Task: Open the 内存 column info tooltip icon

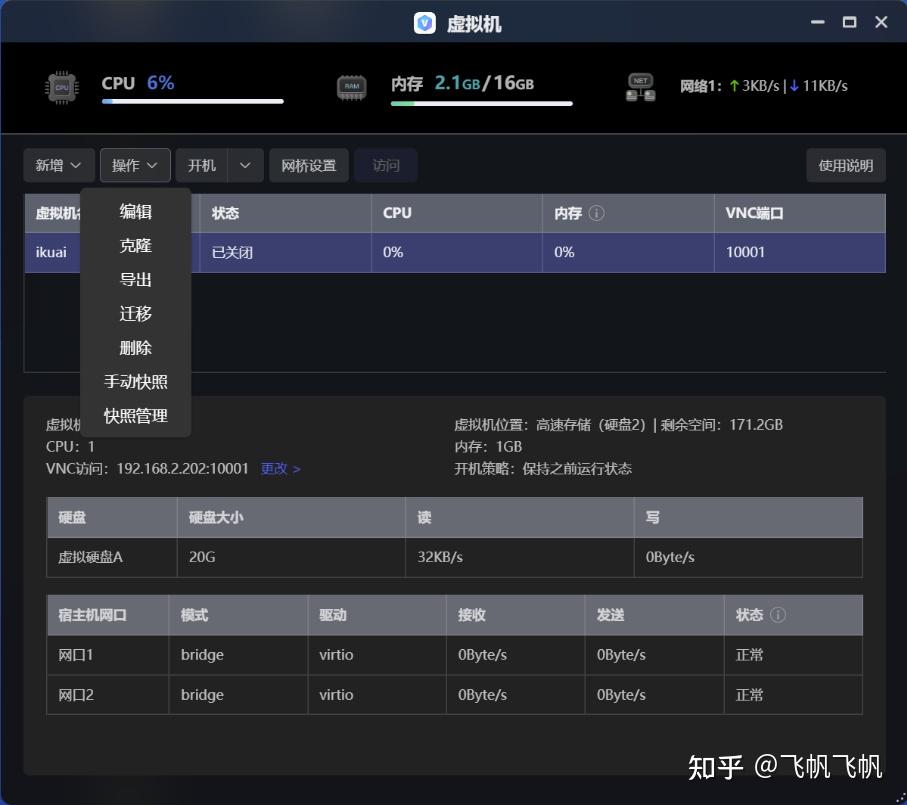Action: [596, 212]
